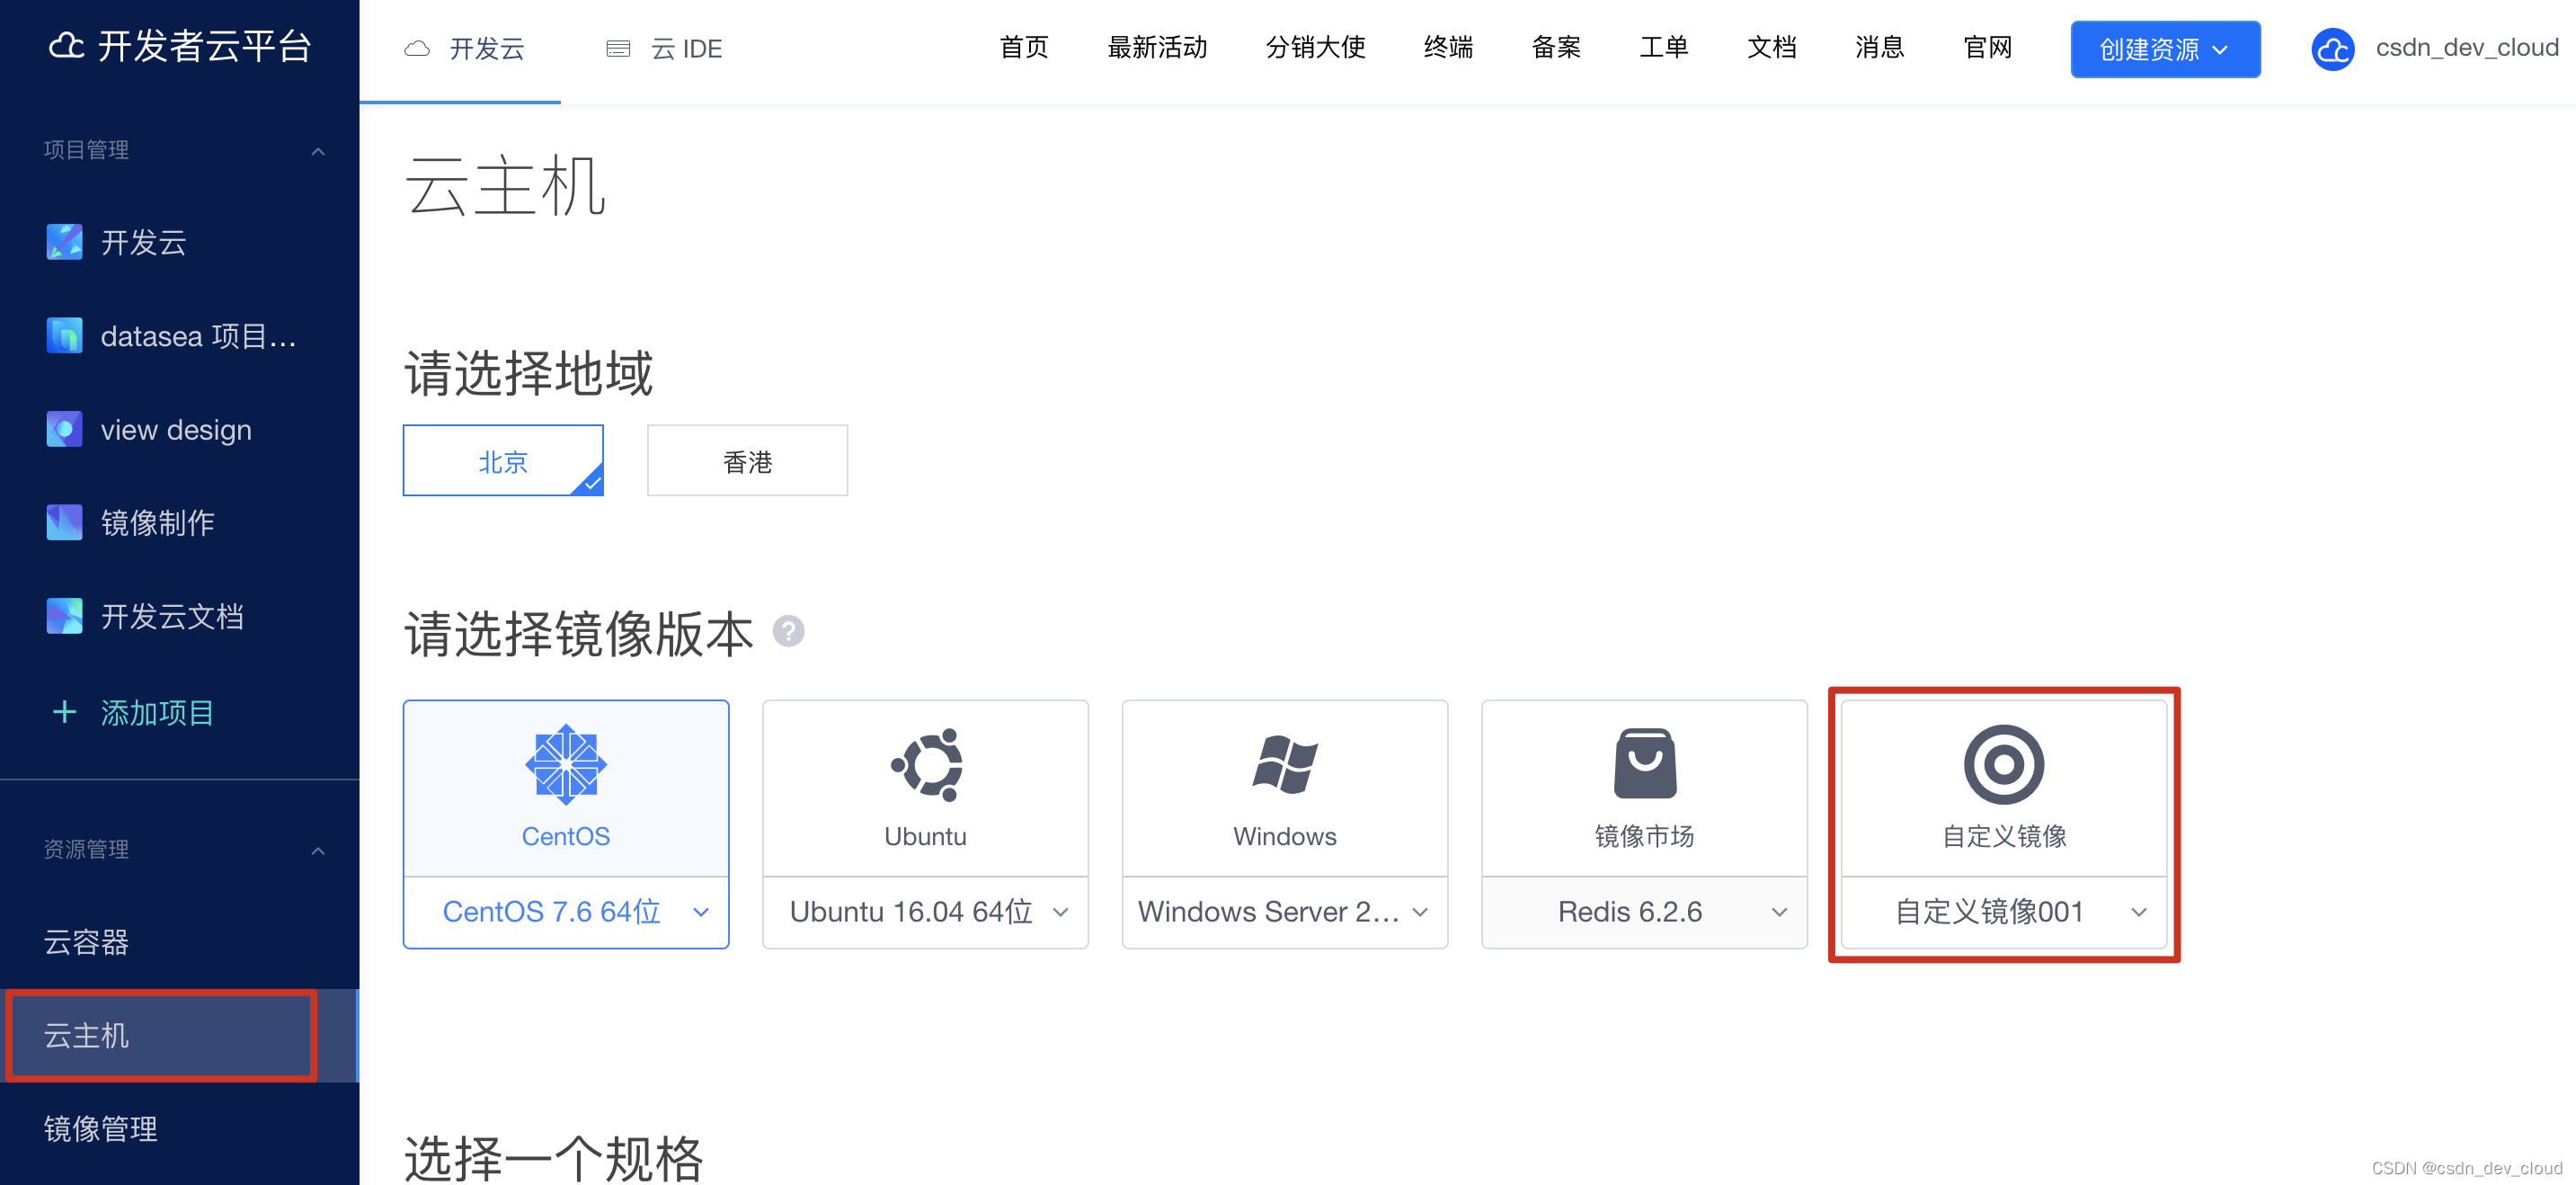
Task: Open 消息 in top navigation
Action: (1880, 47)
